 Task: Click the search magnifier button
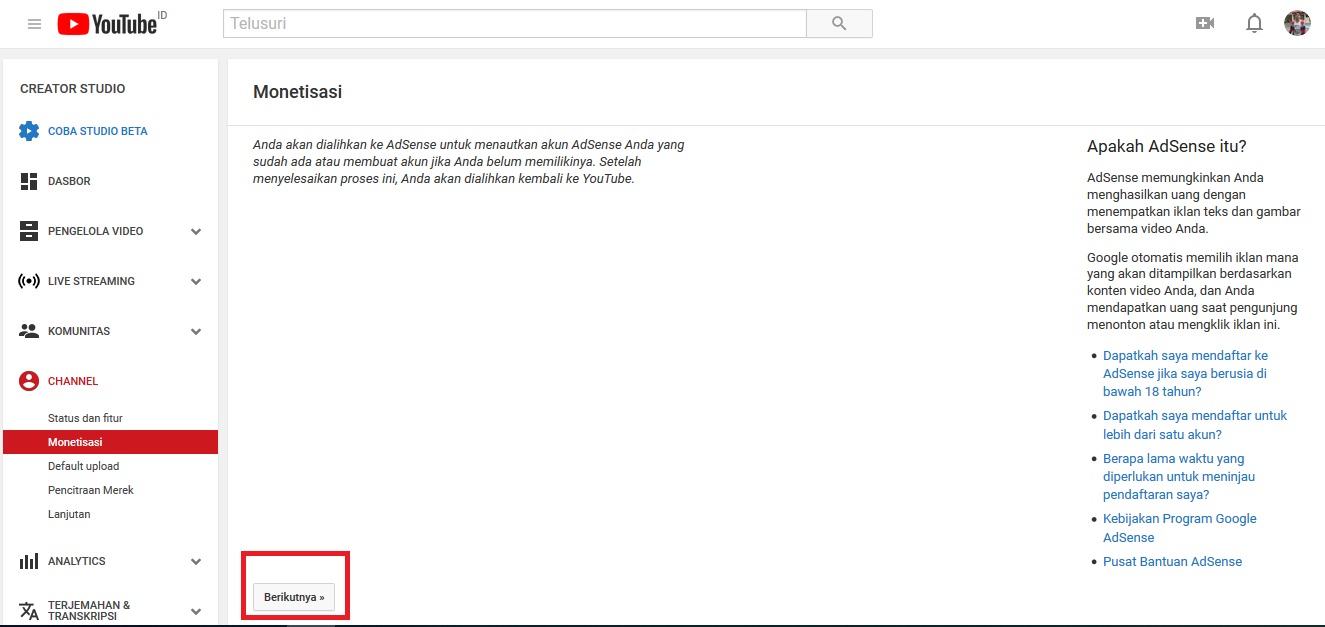click(x=839, y=23)
